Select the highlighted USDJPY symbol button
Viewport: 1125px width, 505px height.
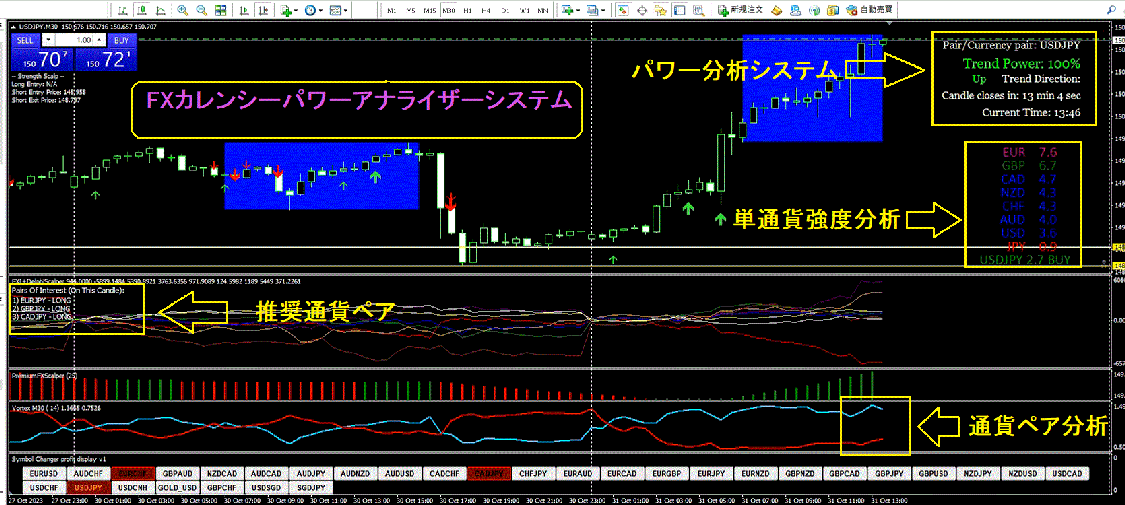tap(88, 486)
